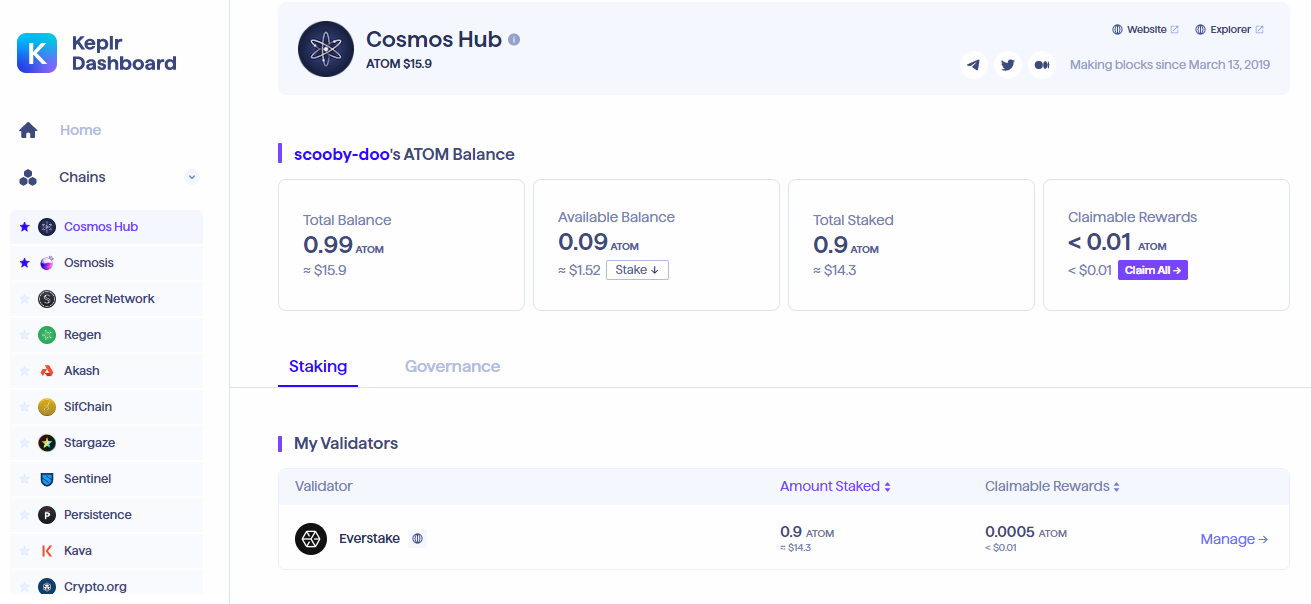Sort validators by Amount Staked

[x=834, y=486]
